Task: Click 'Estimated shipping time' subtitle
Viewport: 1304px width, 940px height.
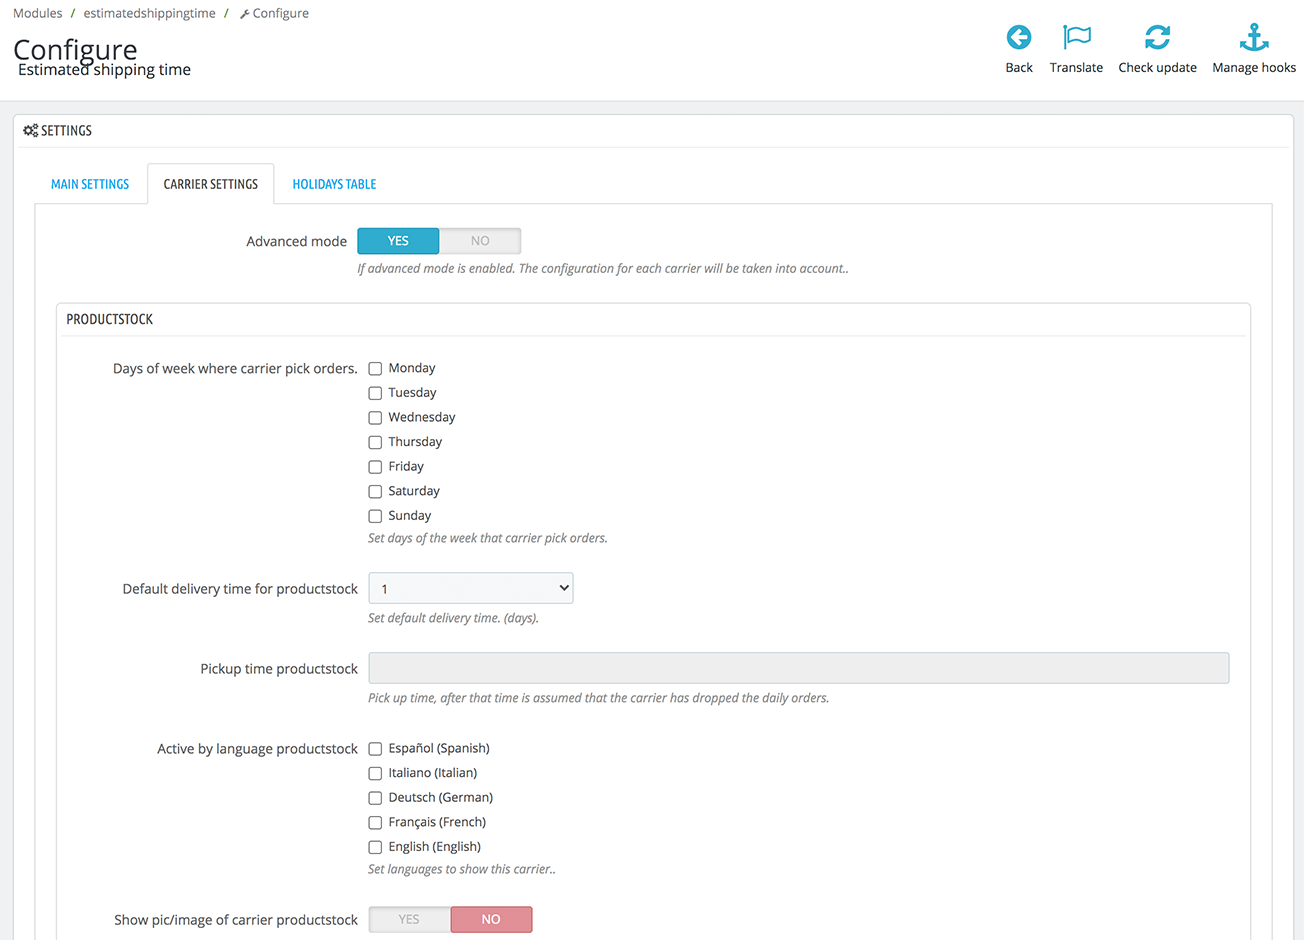Action: [x=104, y=70]
